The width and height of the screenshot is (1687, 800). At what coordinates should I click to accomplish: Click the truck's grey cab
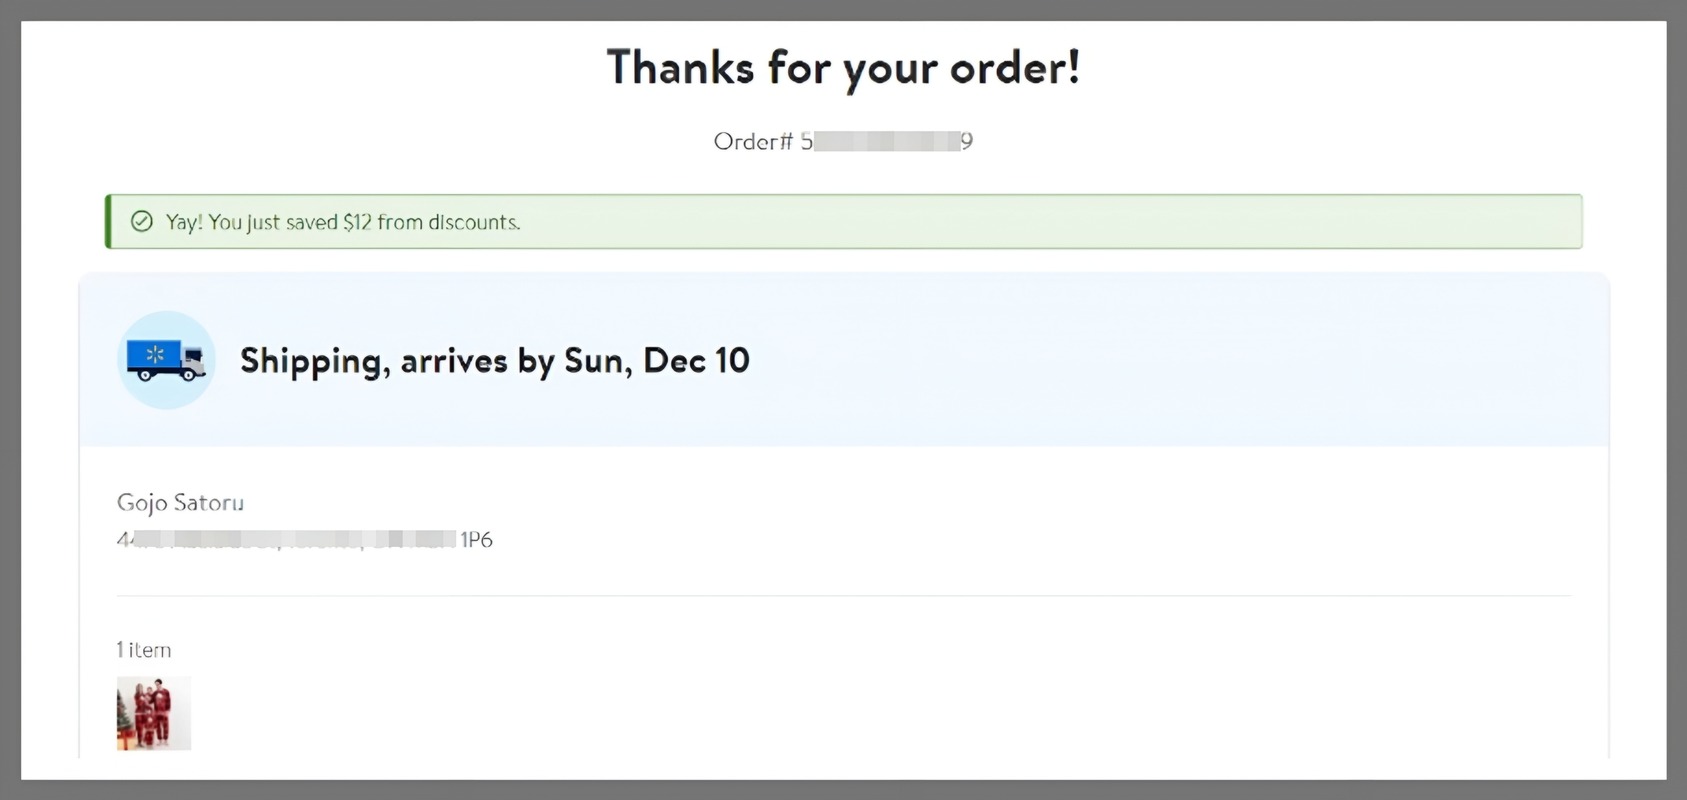pos(194,360)
